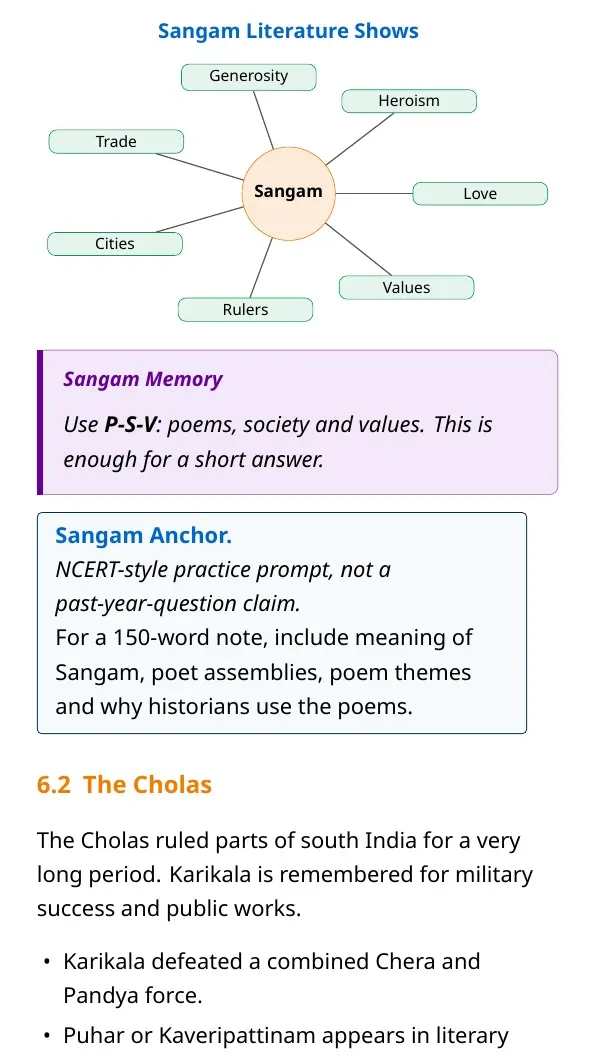This screenshot has width=596, height=1061.
Task: Click the 150-word note instruction text
Action: 264,673
